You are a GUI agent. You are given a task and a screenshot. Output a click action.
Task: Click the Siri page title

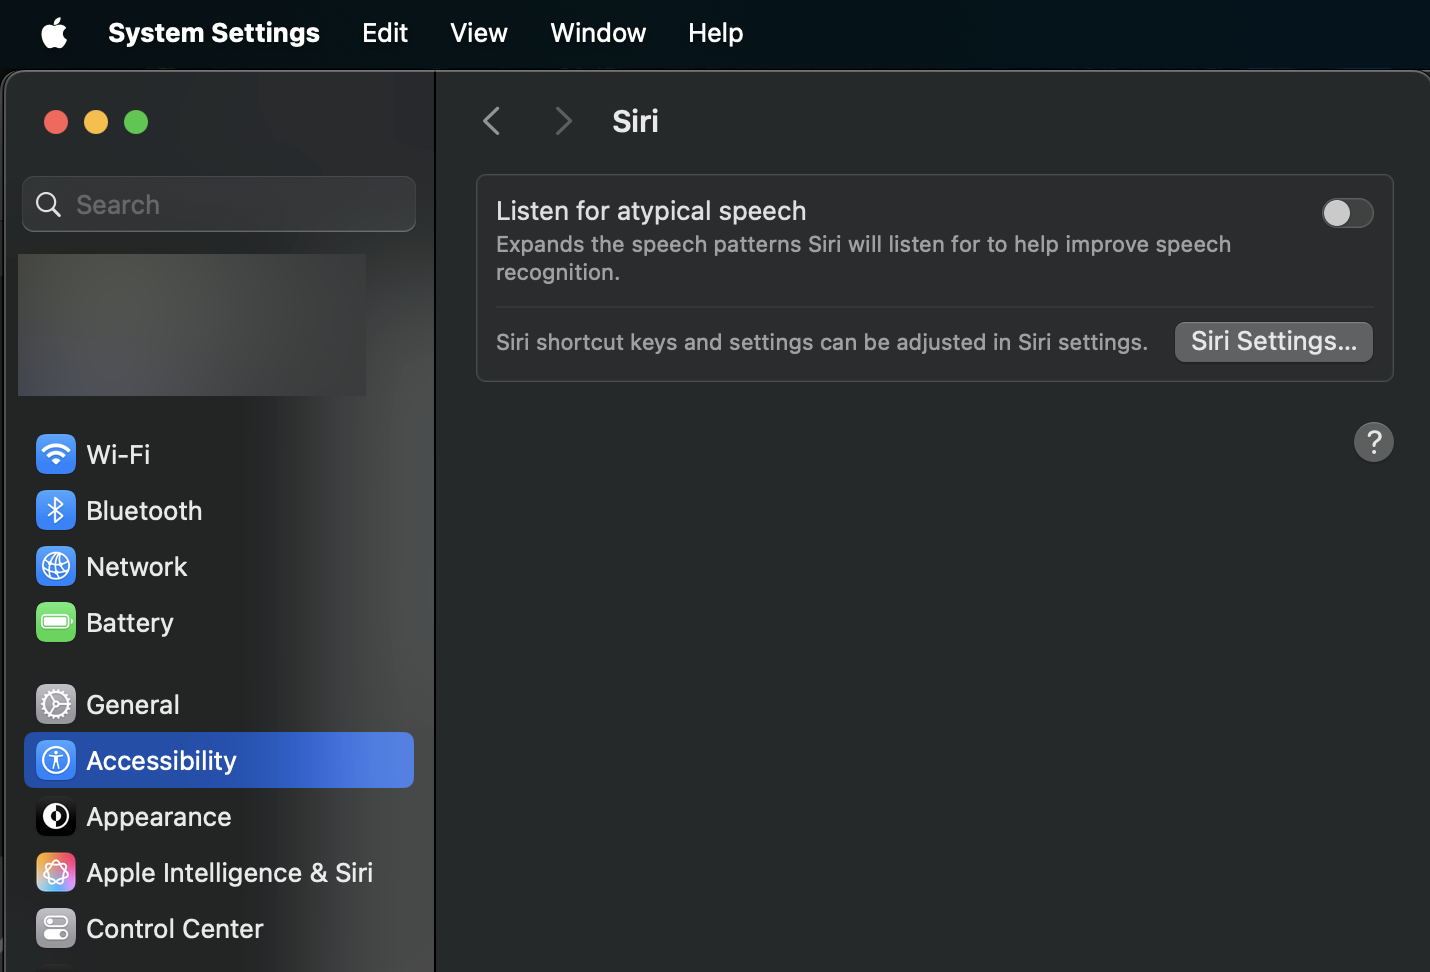[x=635, y=121]
